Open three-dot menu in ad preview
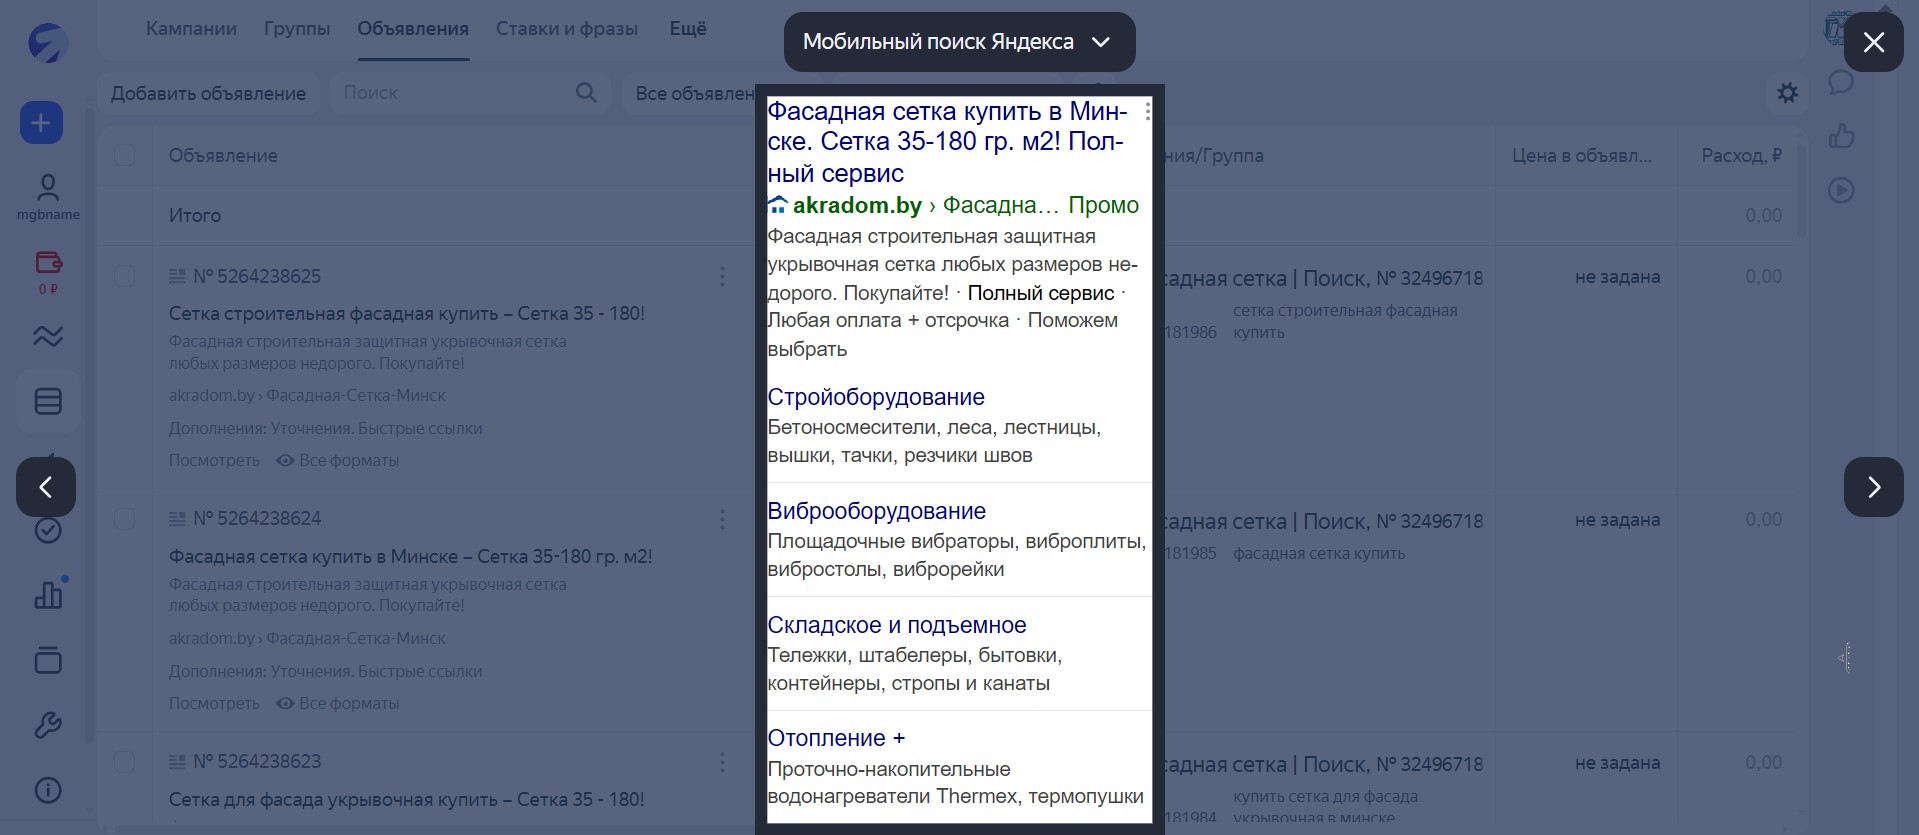Image resolution: width=1919 pixels, height=835 pixels. tap(1147, 111)
